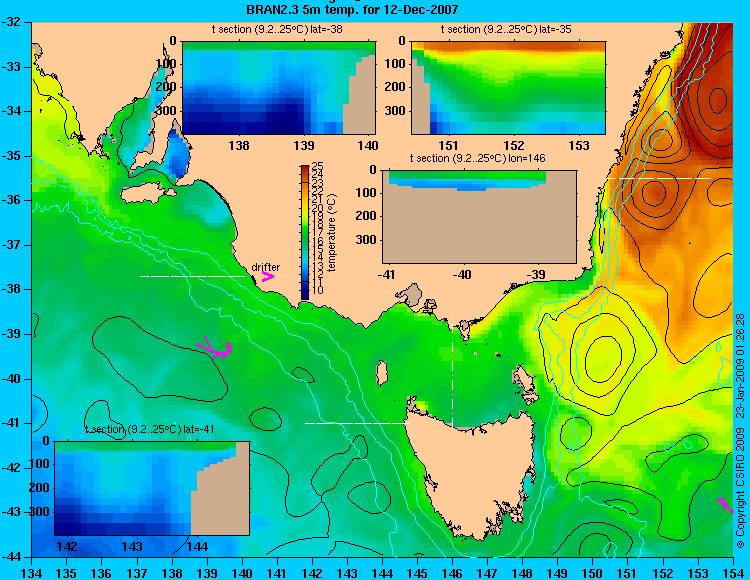Click the white dash-dot section line at longitude 146
This screenshot has width=750, height=580.
coord(452,369)
